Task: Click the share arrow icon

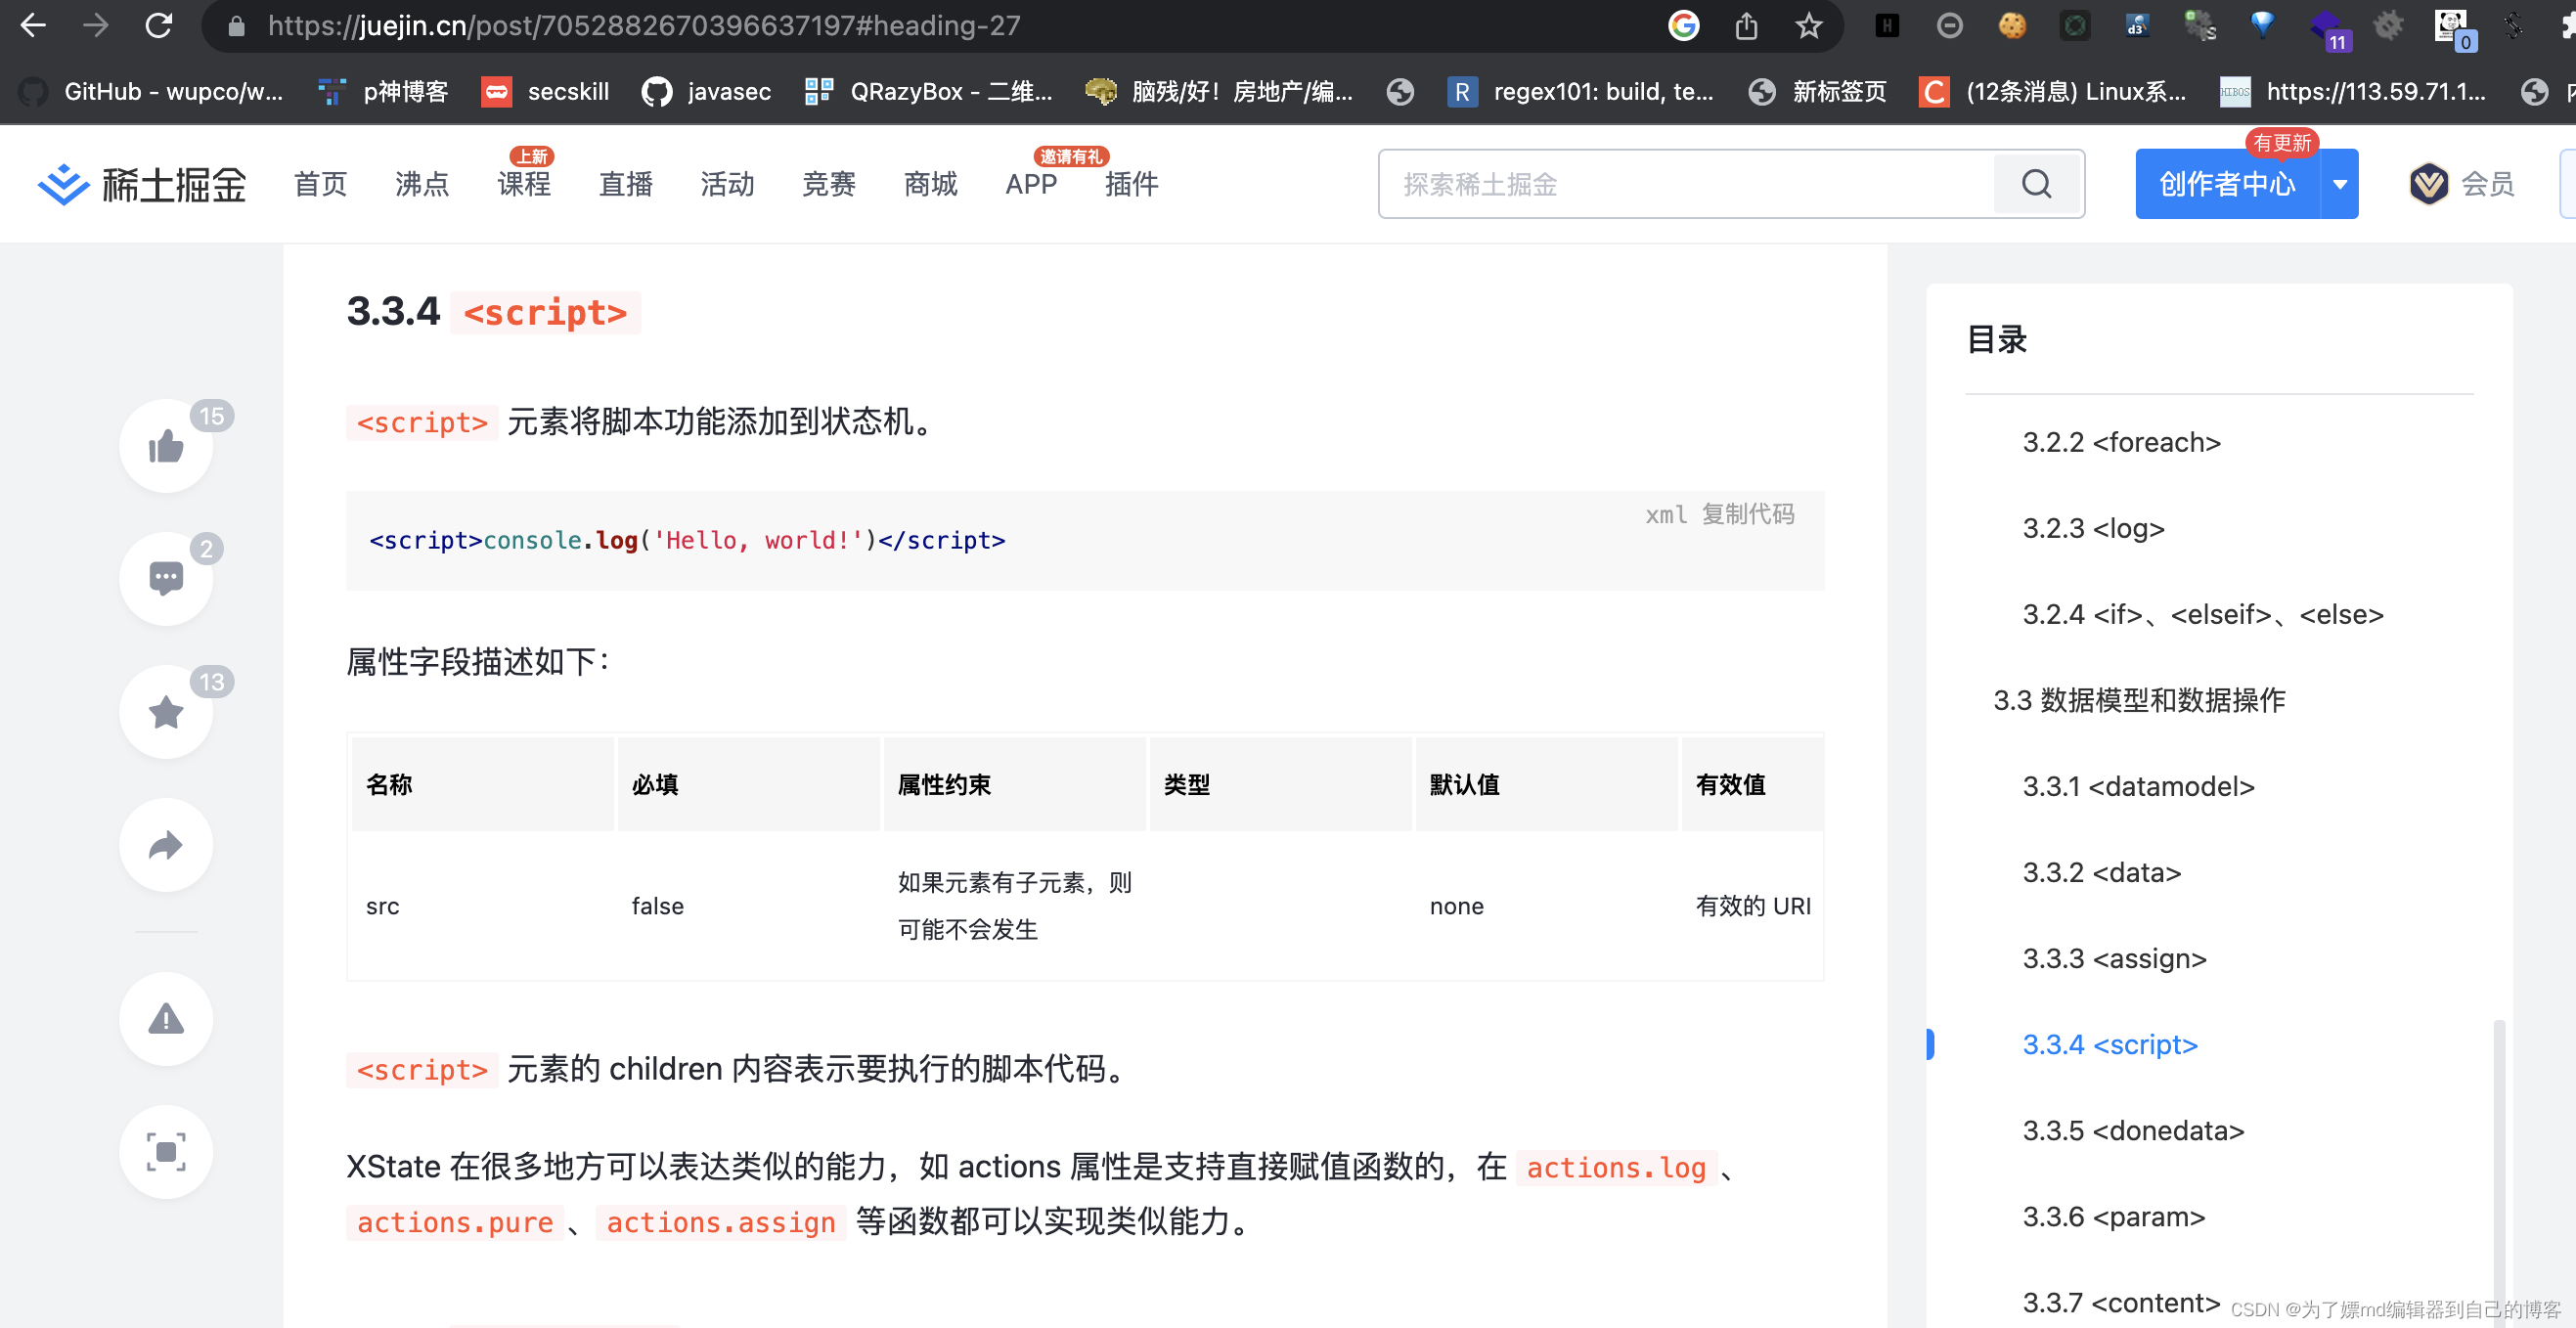Action: click(166, 845)
